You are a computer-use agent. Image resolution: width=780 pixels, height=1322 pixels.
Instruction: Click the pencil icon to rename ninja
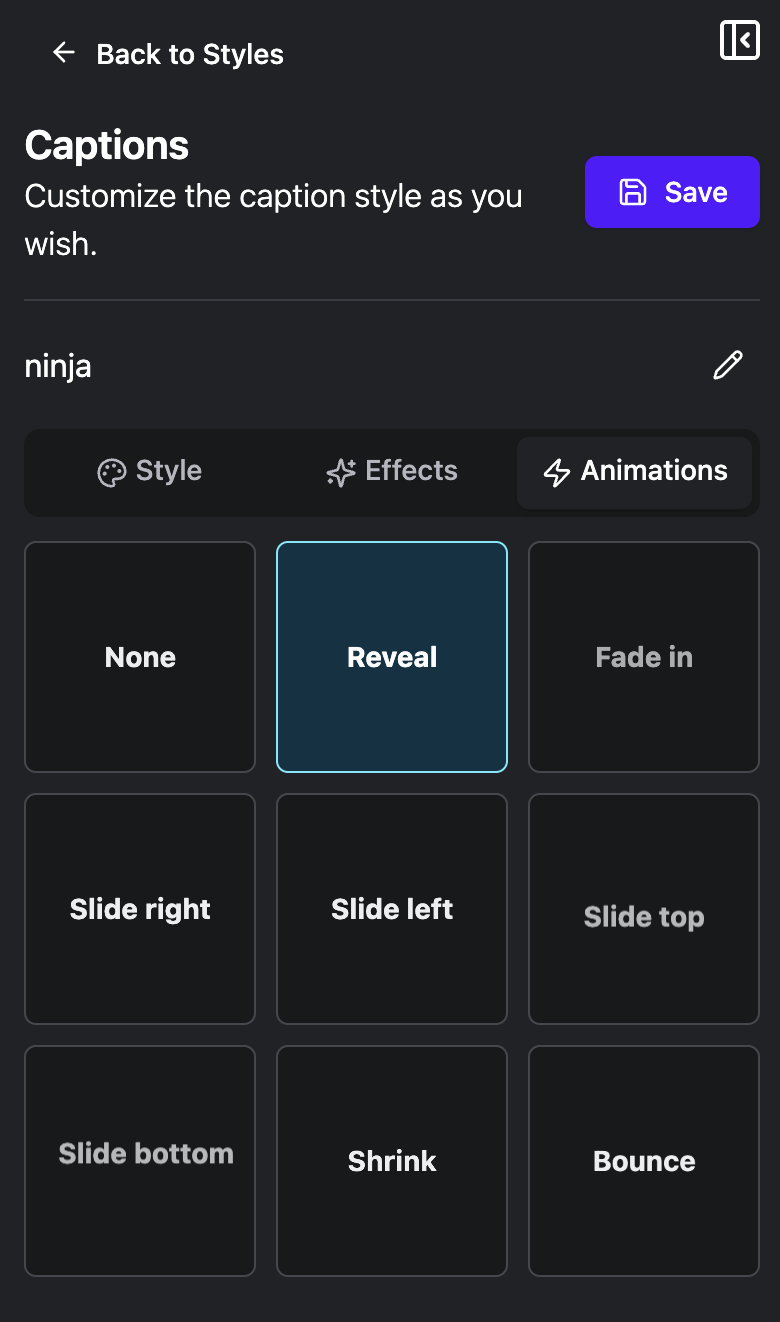click(x=728, y=365)
